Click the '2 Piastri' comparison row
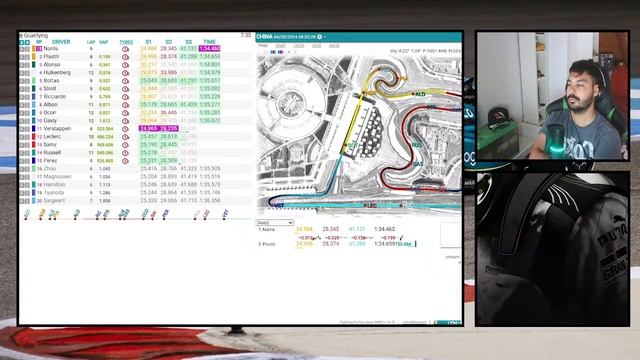This screenshot has height=360, width=640. (x=337, y=244)
